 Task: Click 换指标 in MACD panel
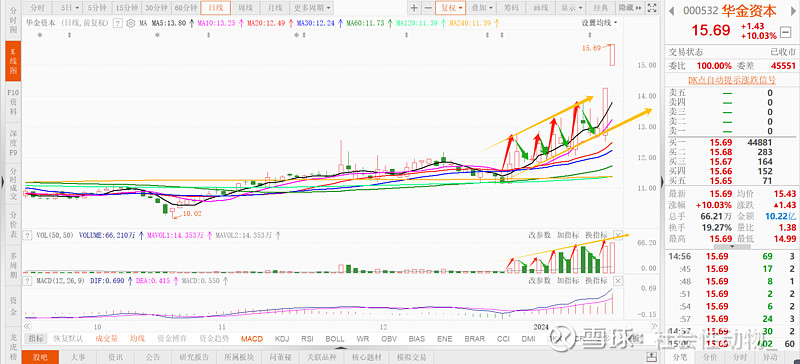point(596,281)
